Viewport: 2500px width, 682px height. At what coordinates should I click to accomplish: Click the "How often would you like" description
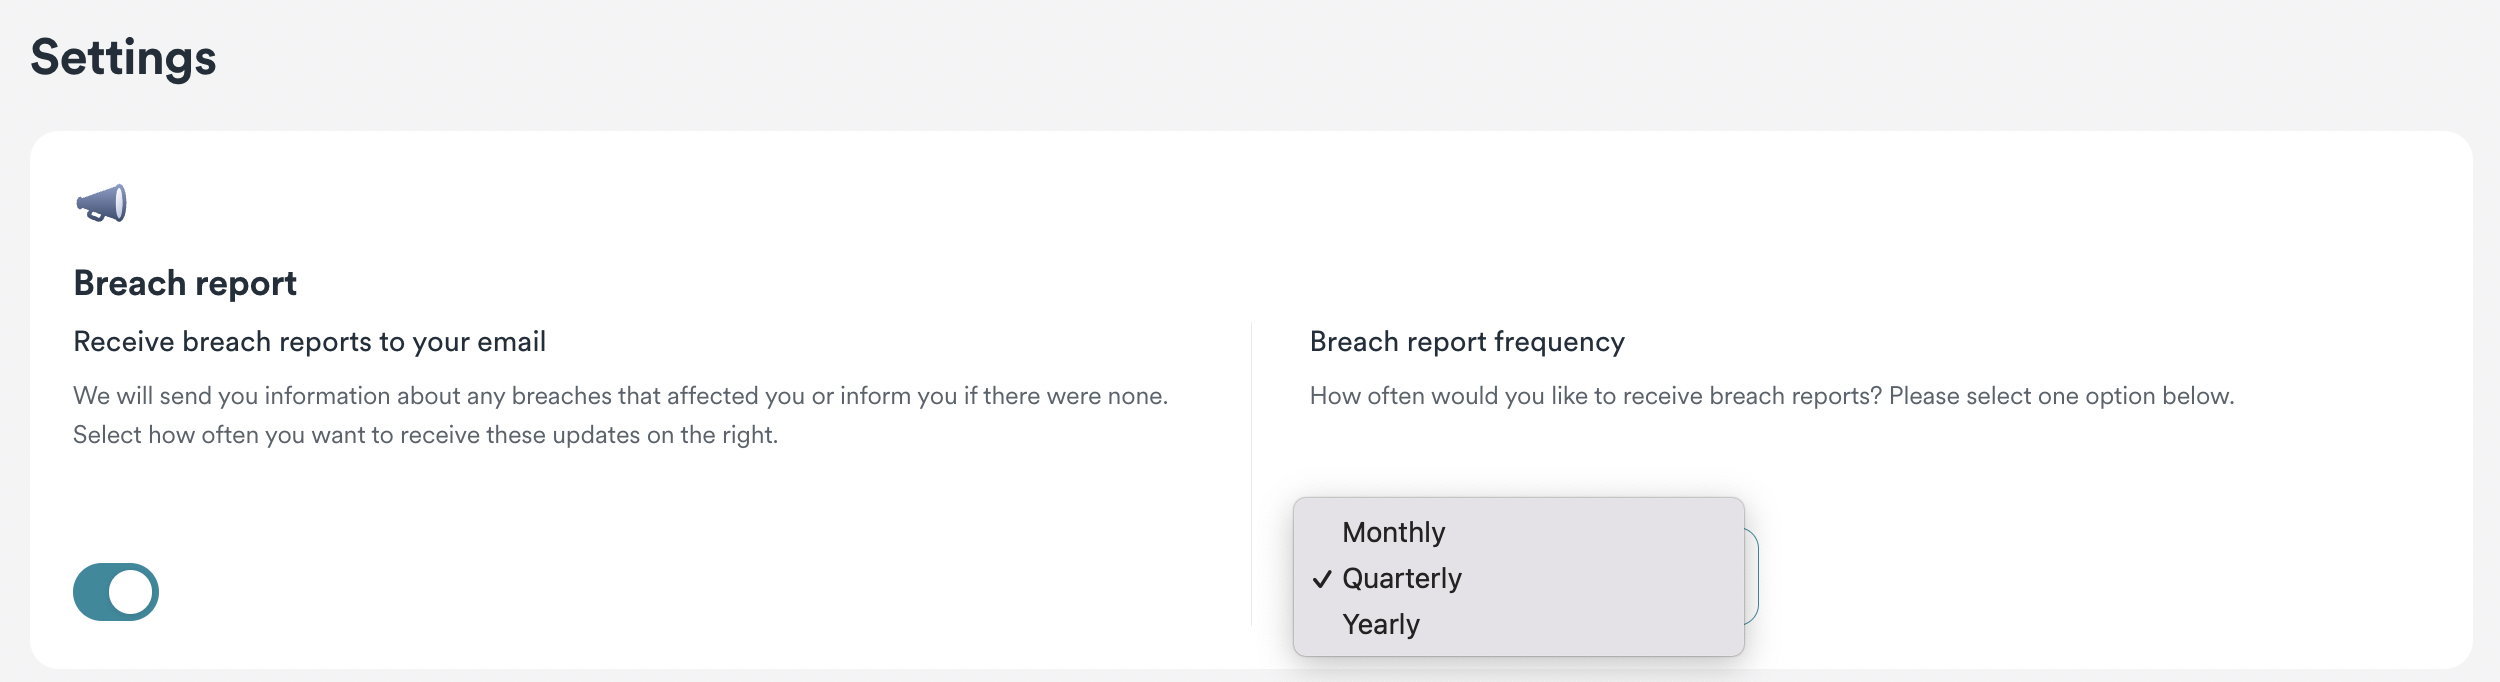(1596, 396)
